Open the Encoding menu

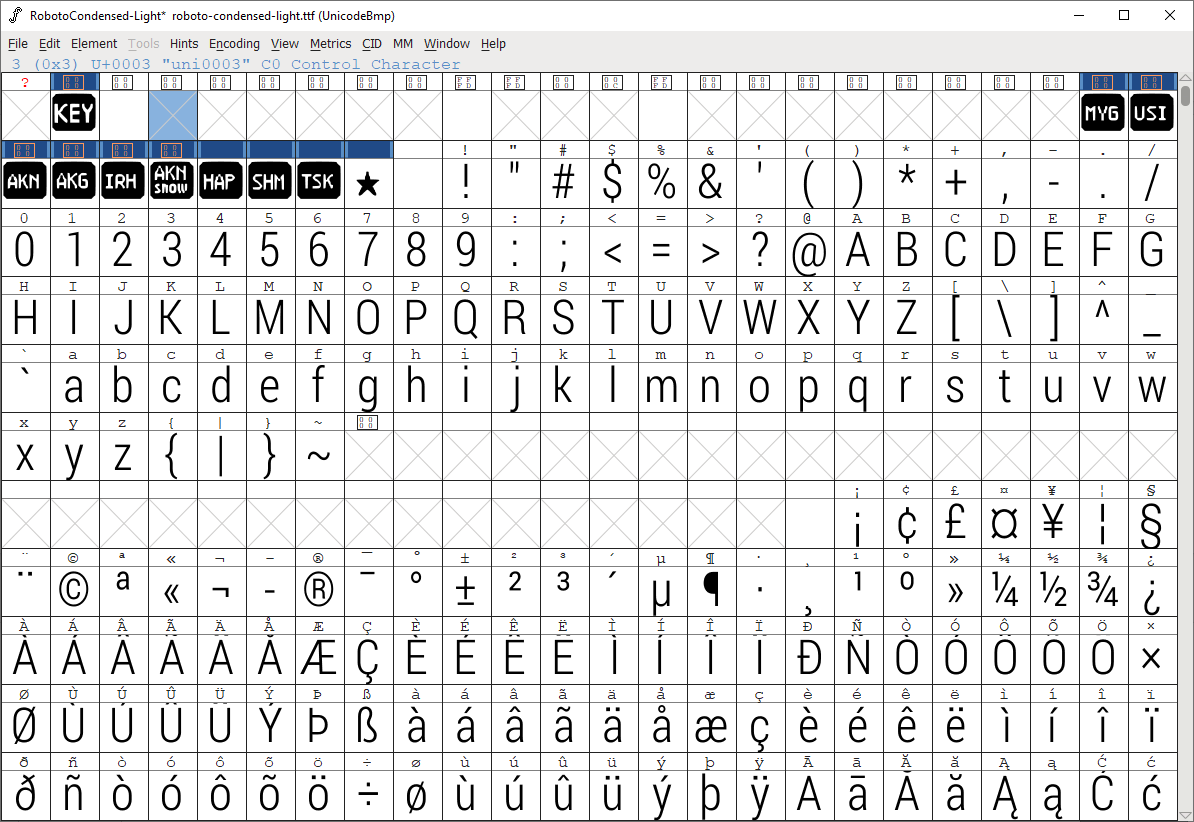coord(235,43)
